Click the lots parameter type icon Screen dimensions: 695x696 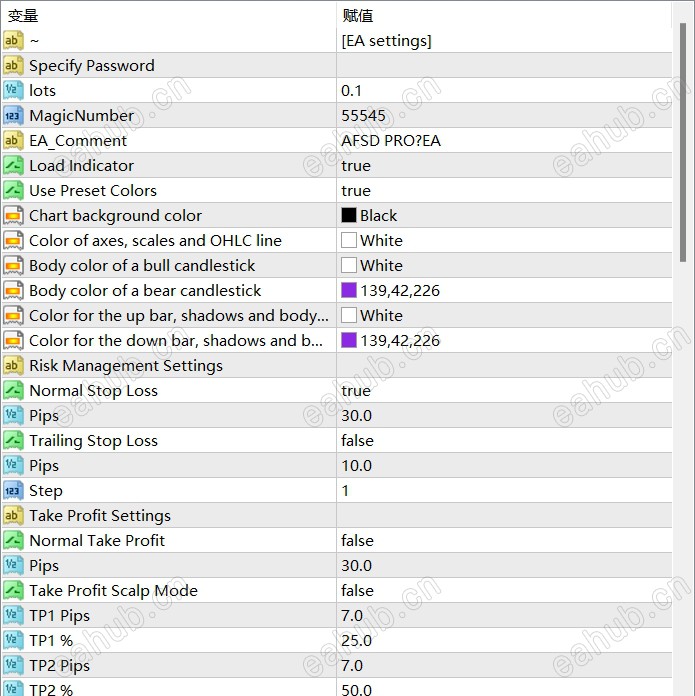click(x=13, y=91)
